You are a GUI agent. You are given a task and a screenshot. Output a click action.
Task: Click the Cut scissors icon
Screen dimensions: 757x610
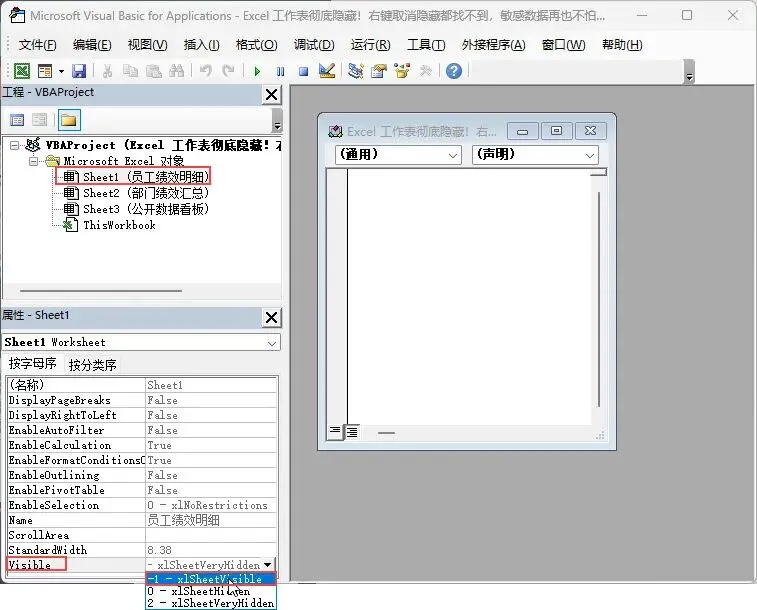(107, 71)
